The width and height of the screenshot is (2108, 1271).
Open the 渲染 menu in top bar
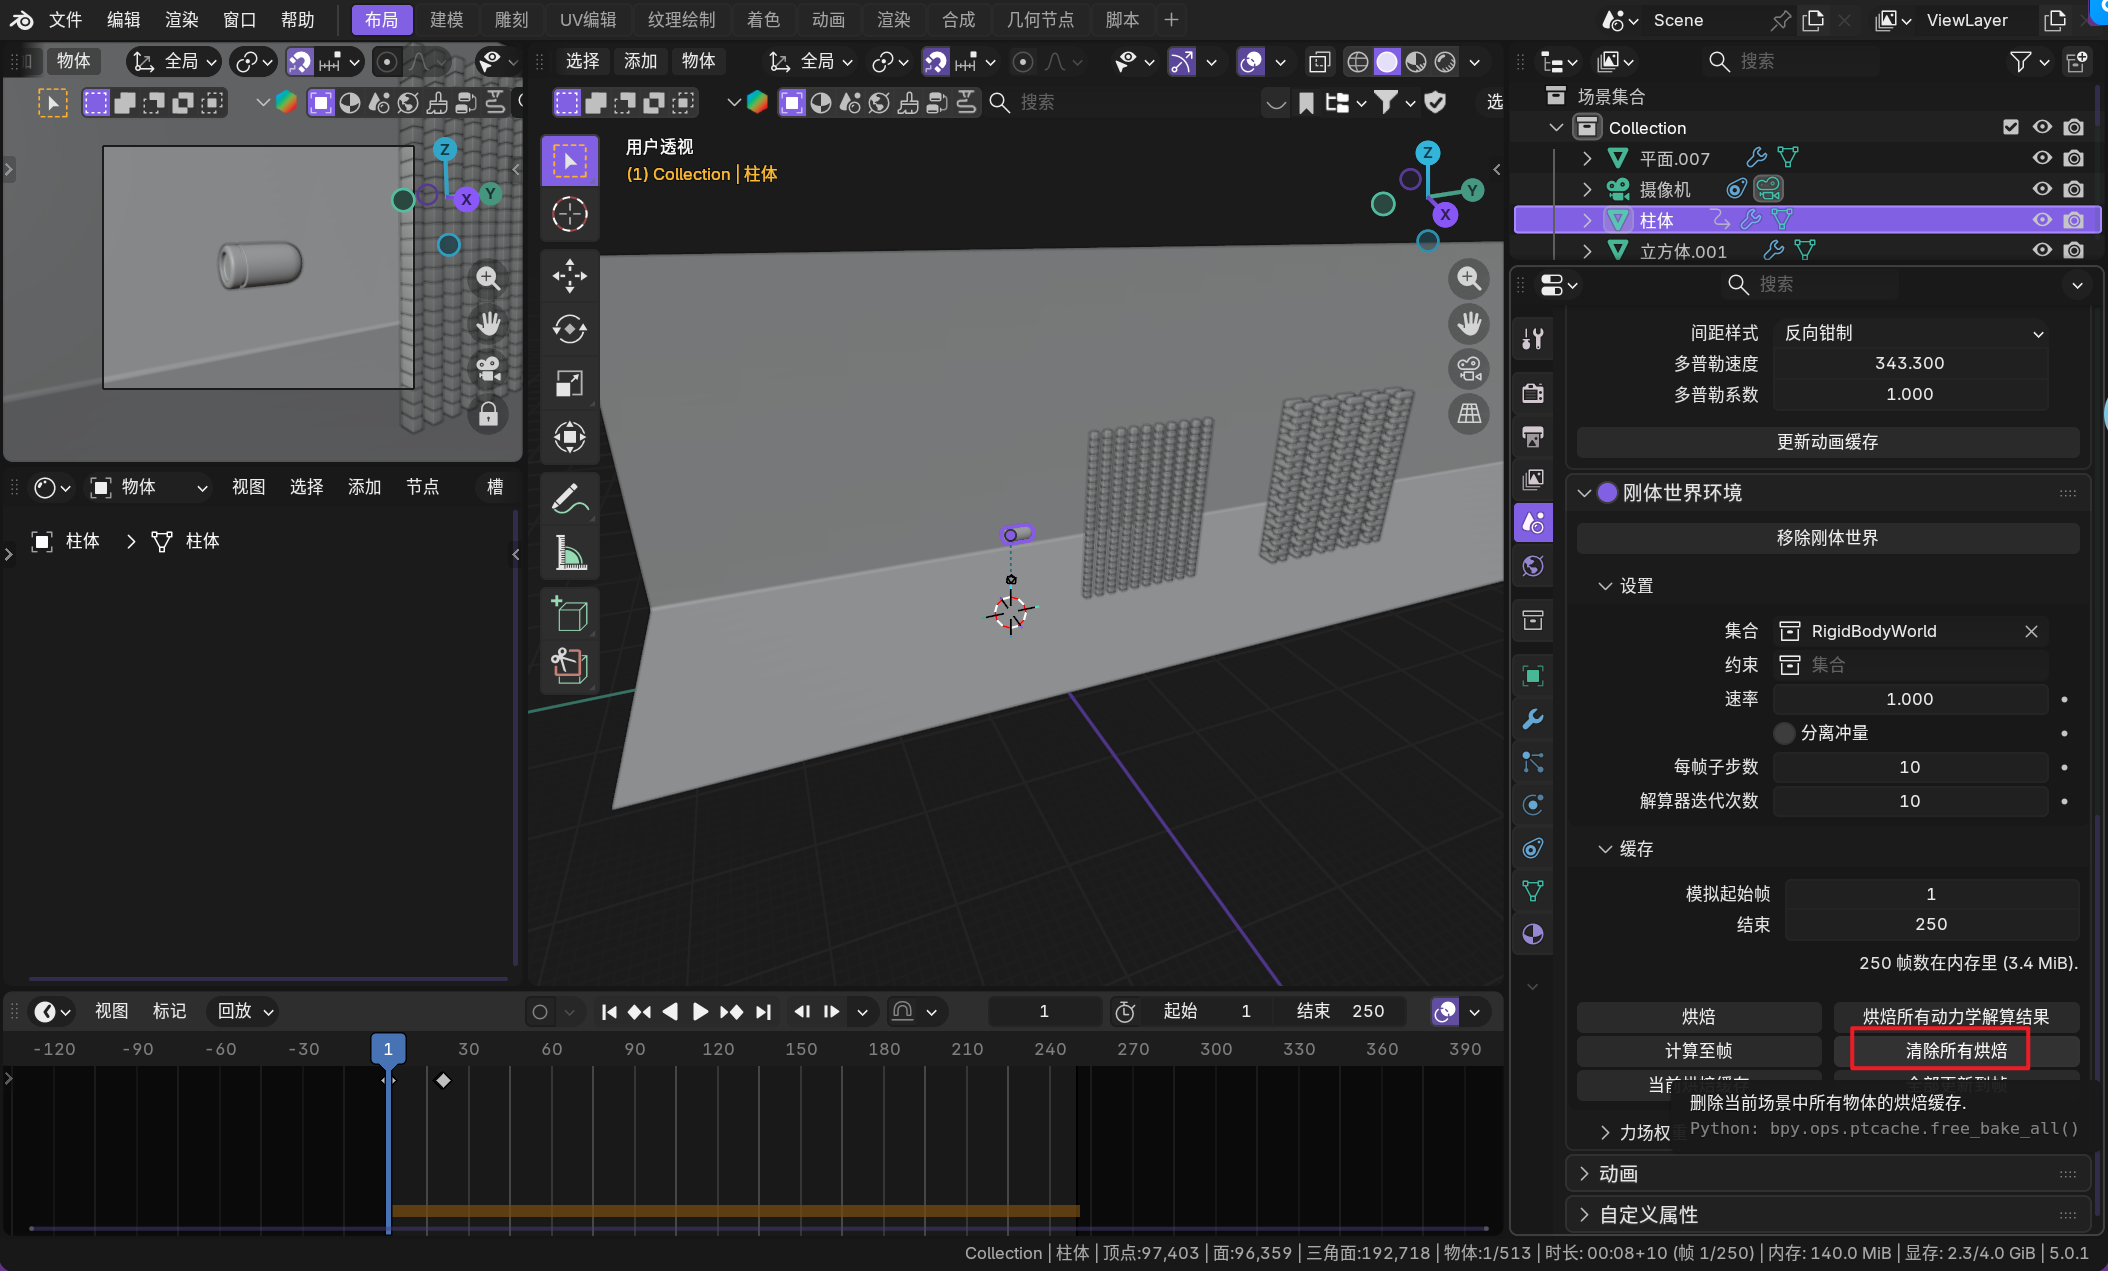coord(181,20)
